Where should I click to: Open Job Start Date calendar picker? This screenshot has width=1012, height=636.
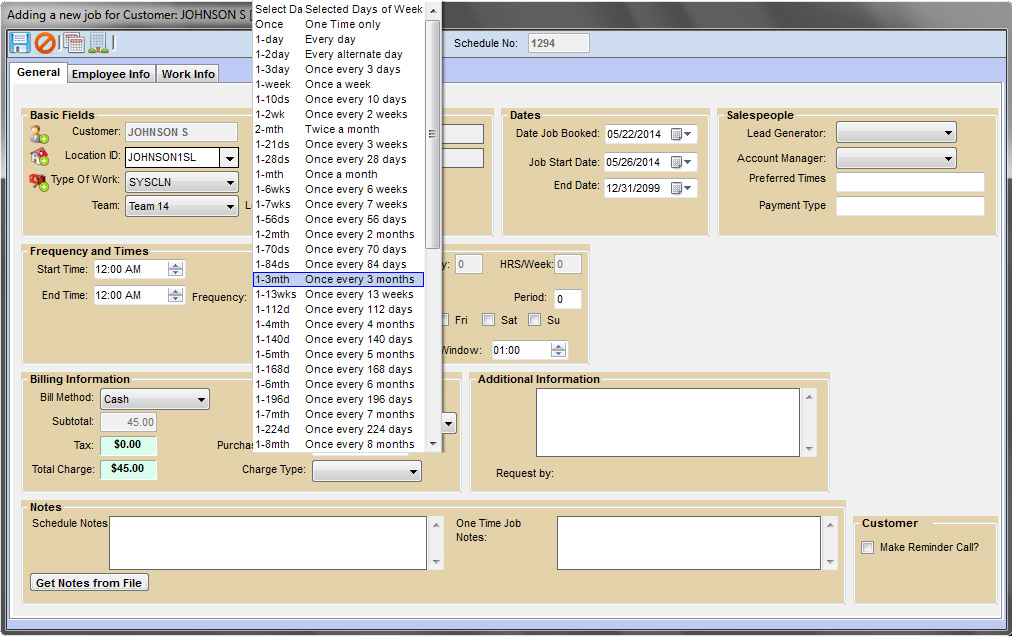click(x=681, y=162)
